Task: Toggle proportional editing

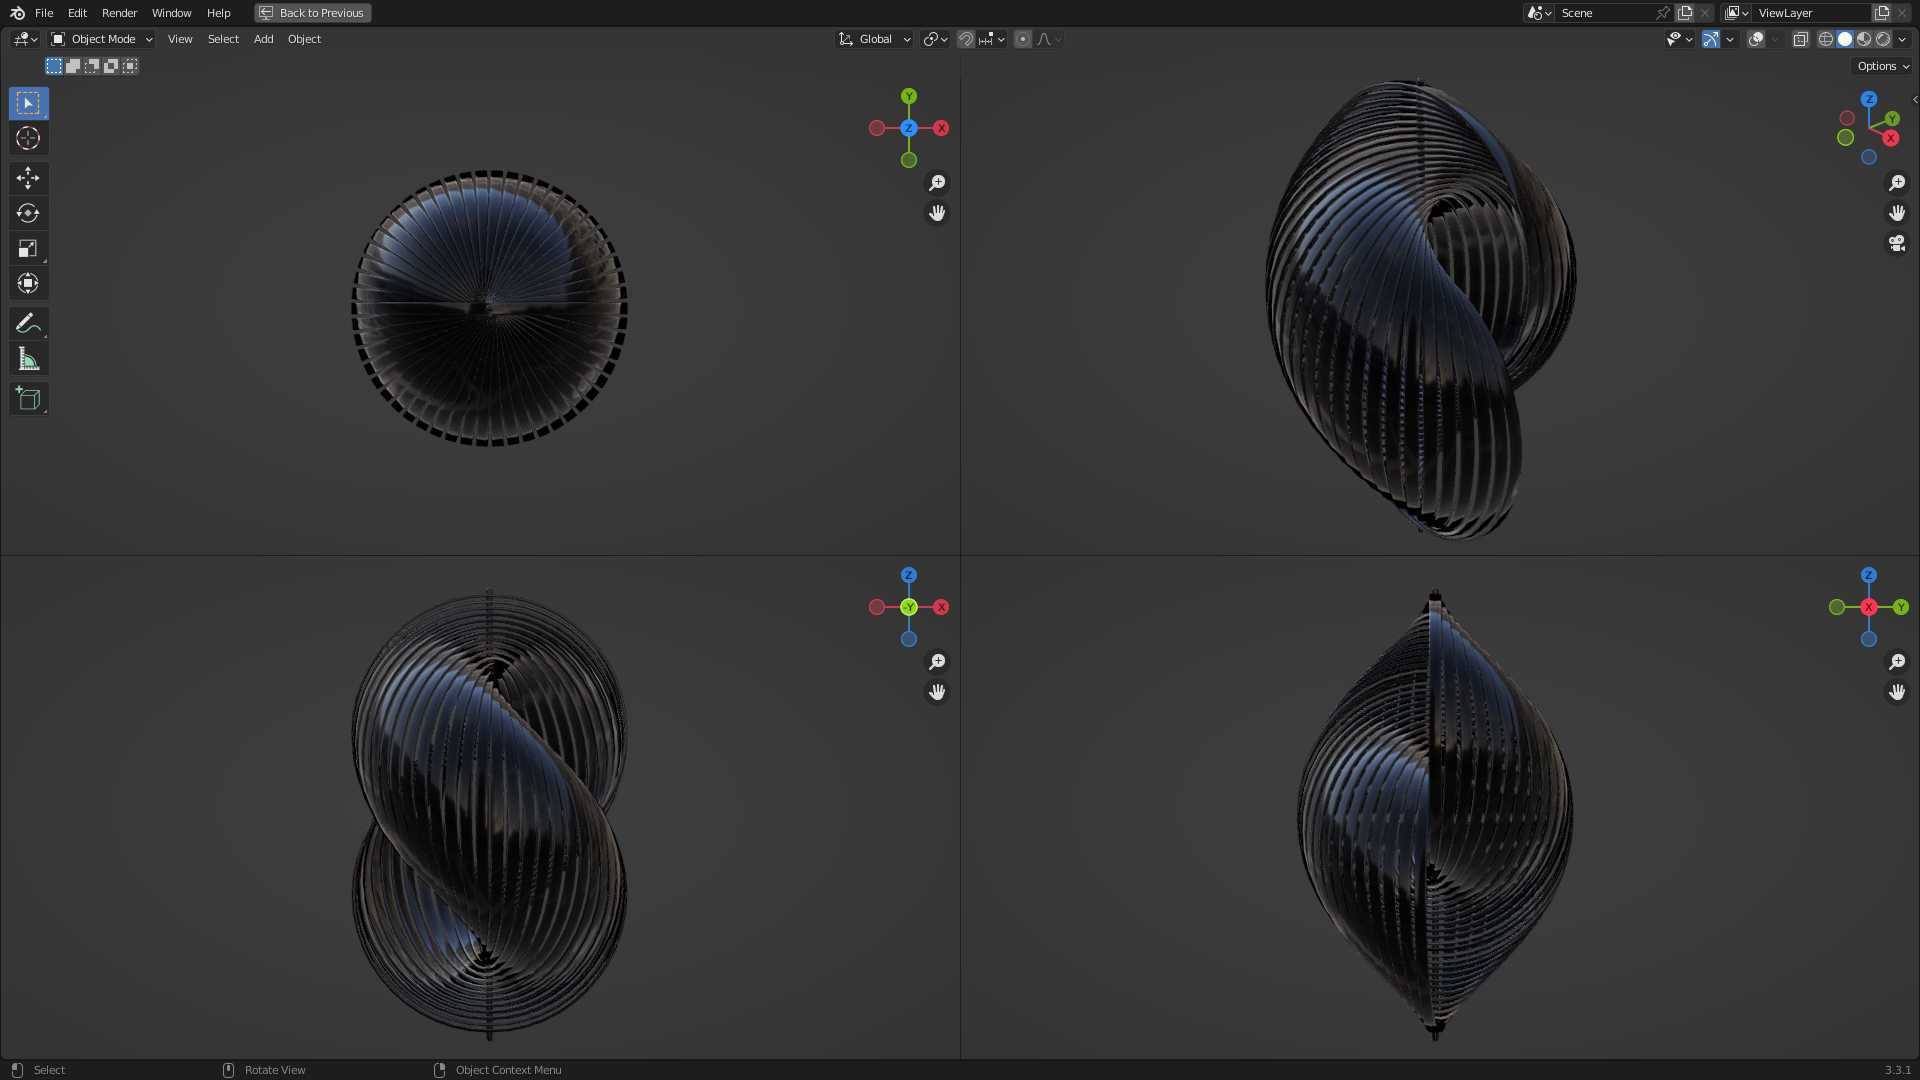Action: 1023,39
